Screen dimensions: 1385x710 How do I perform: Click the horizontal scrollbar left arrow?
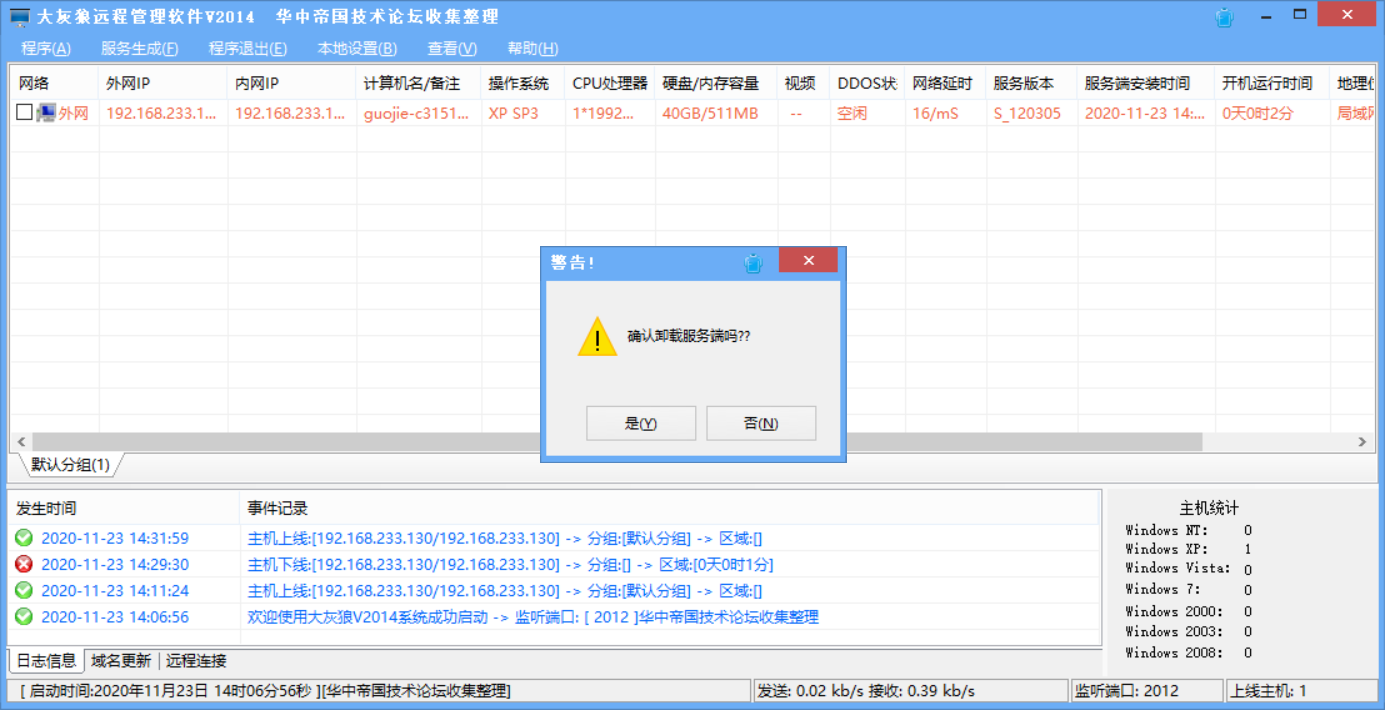click(21, 442)
